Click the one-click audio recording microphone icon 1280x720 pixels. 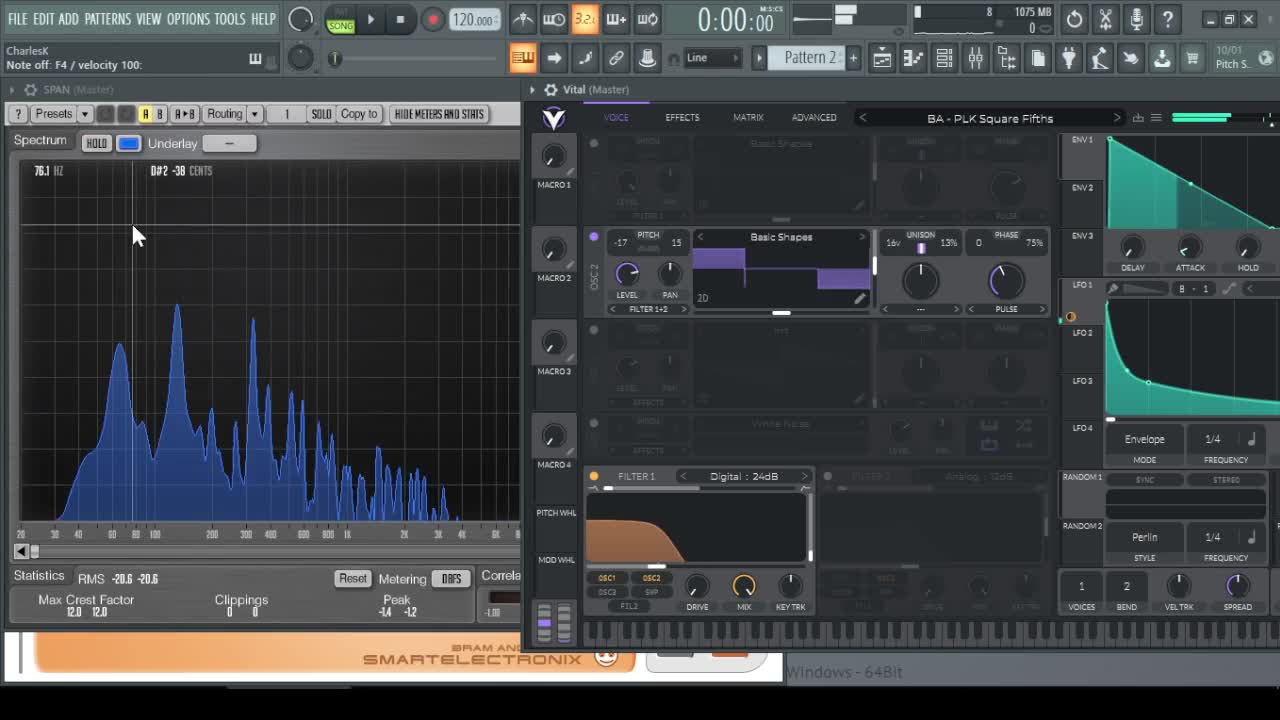click(1136, 19)
